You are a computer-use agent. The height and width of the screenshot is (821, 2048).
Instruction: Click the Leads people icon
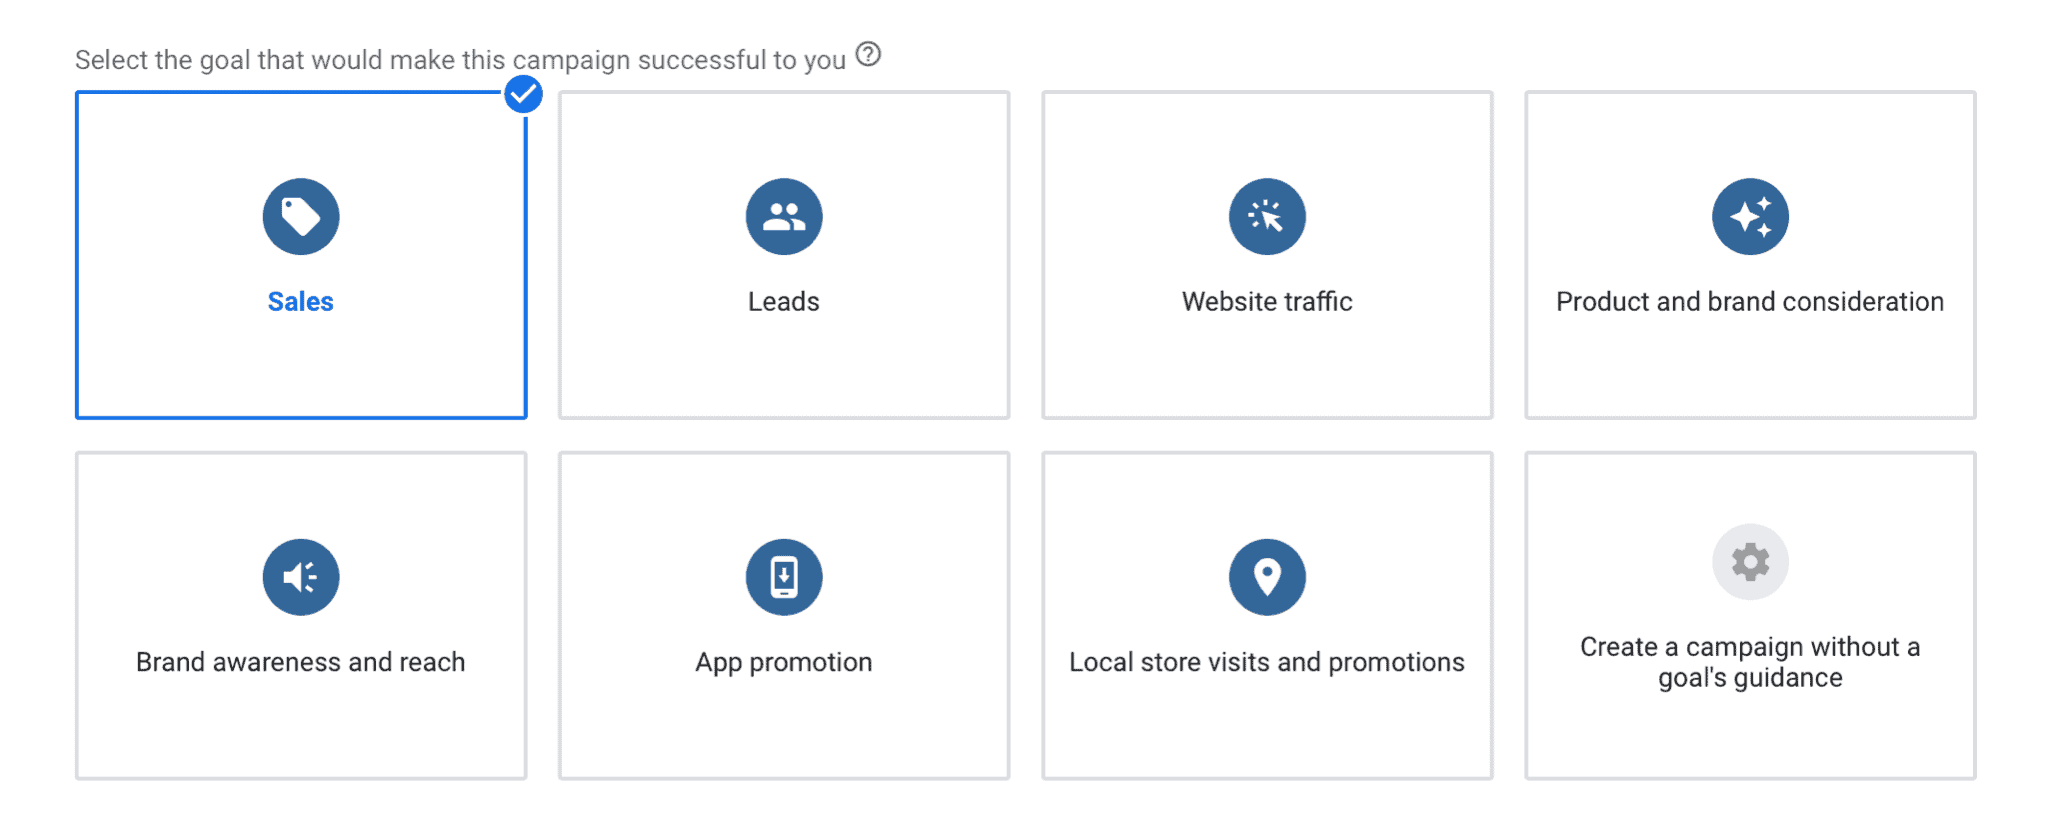click(x=784, y=217)
